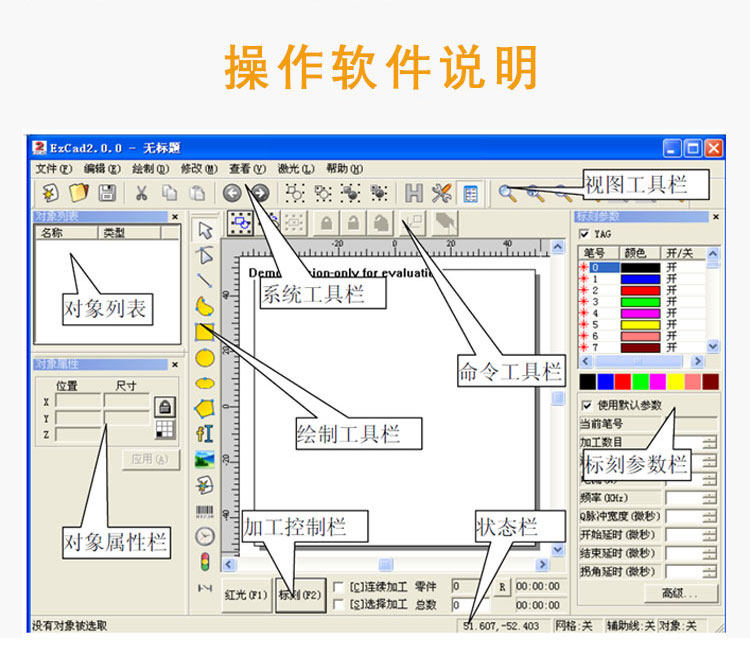
Task: Click the anchor point grid icon
Action: (x=165, y=429)
